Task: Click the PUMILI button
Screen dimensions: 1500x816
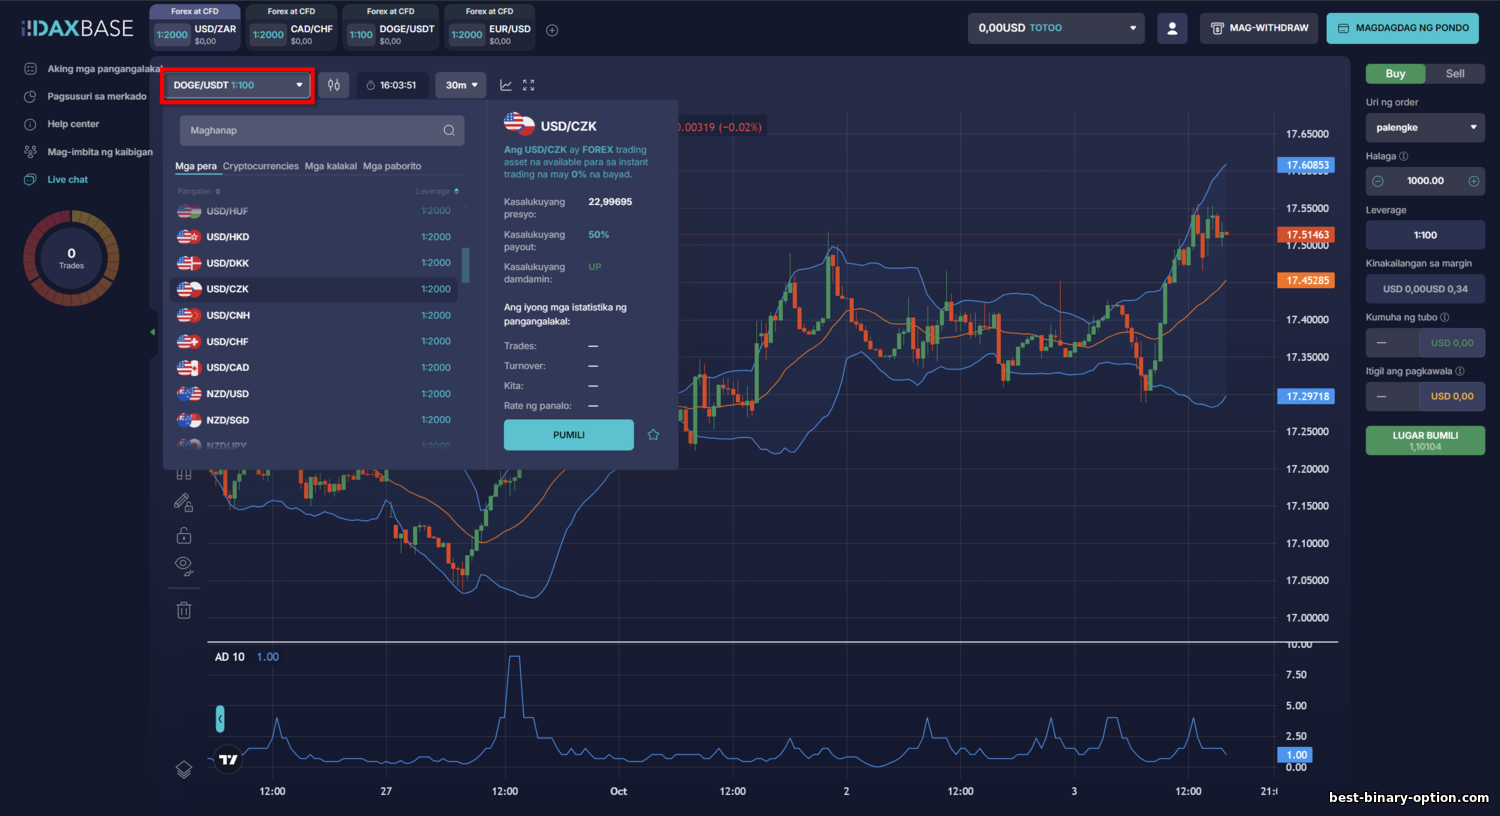Action: click(x=568, y=435)
